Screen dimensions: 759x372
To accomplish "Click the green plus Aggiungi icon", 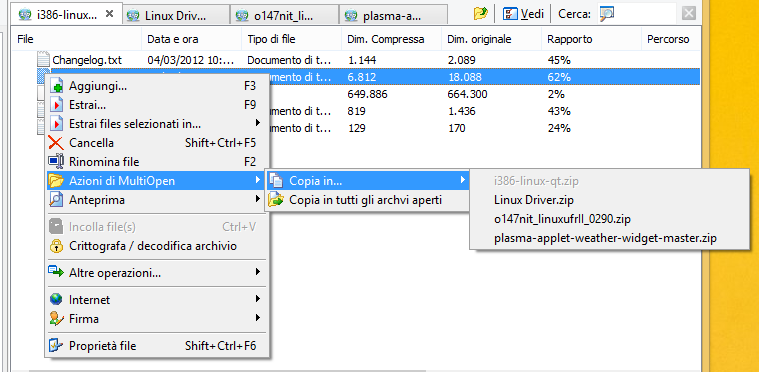I will [57, 87].
